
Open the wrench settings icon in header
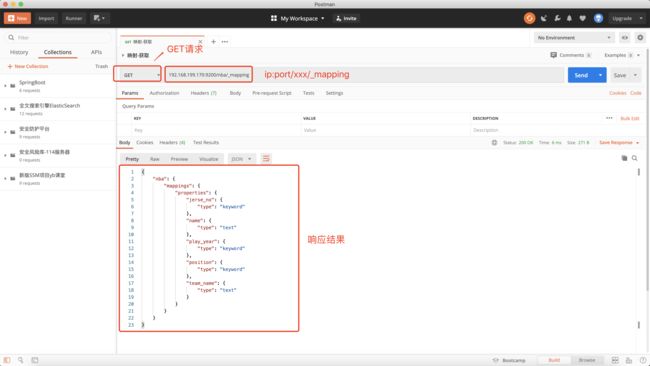click(x=557, y=18)
